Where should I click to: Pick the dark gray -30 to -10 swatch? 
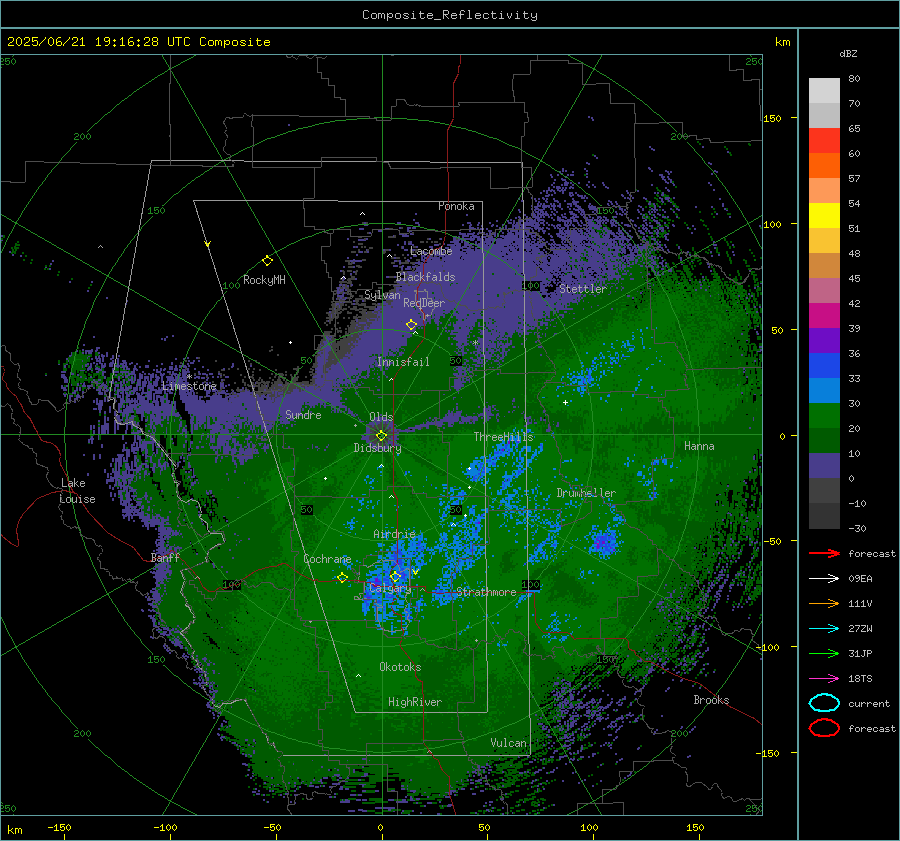tap(824, 516)
